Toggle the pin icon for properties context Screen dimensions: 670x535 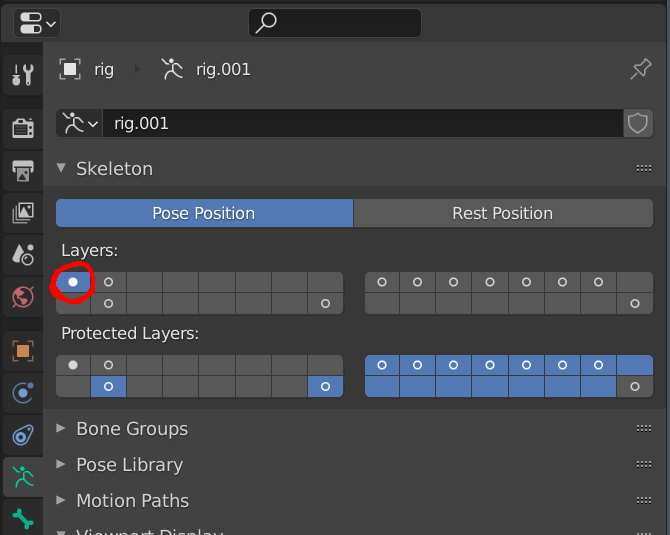click(x=641, y=69)
